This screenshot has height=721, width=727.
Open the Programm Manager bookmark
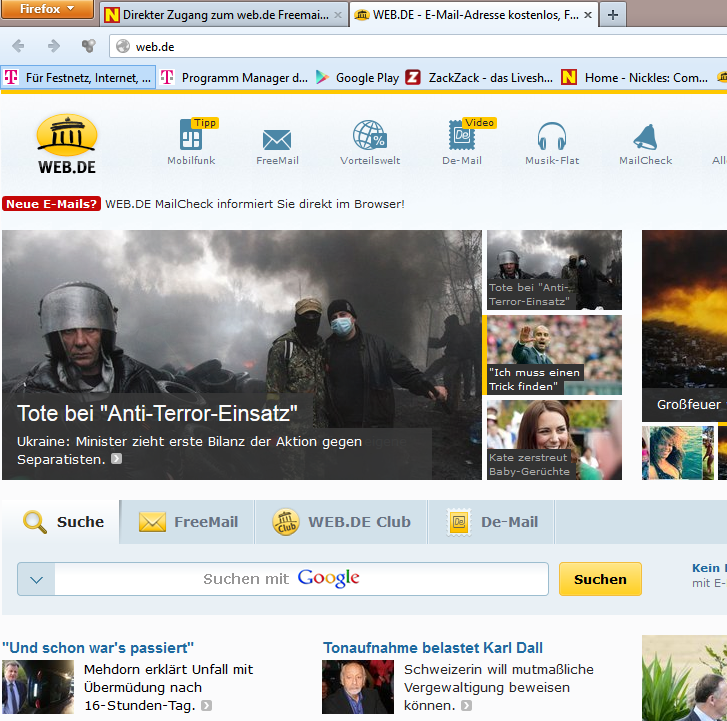[x=234, y=77]
